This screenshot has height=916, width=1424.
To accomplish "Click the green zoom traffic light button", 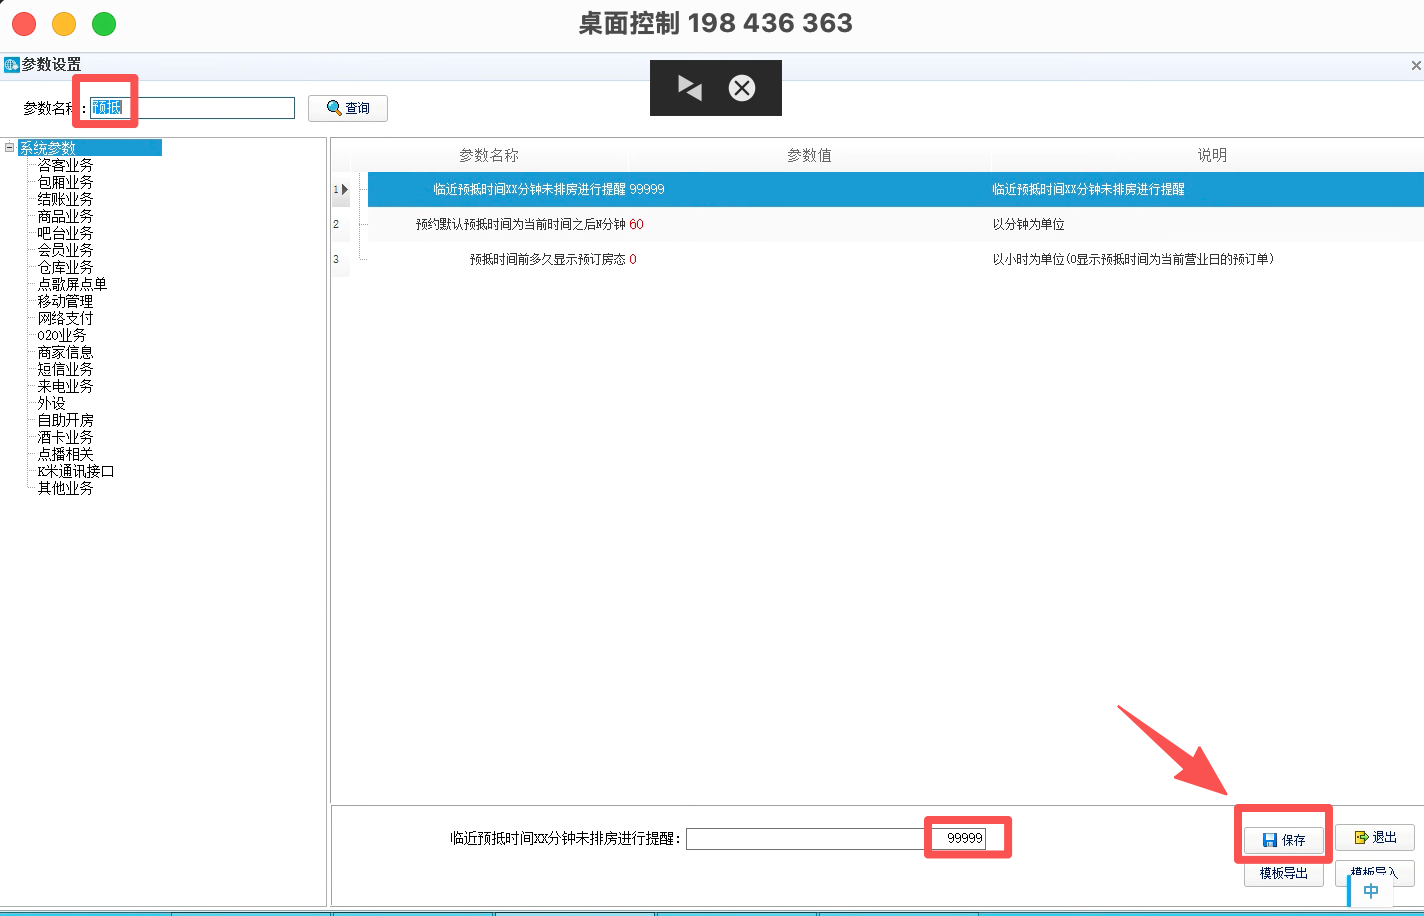I will tap(104, 23).
